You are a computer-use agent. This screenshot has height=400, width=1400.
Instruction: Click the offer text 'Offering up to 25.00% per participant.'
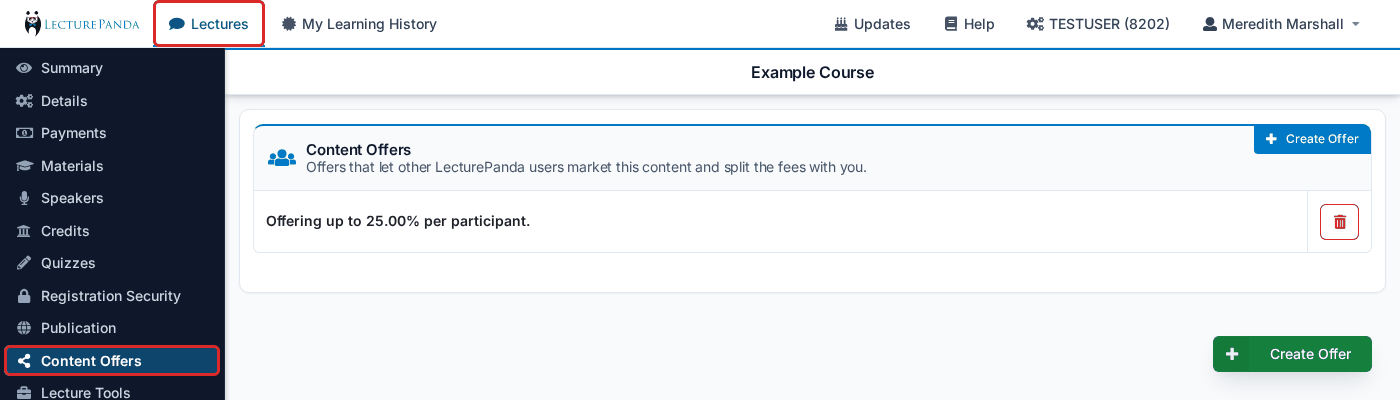398,221
